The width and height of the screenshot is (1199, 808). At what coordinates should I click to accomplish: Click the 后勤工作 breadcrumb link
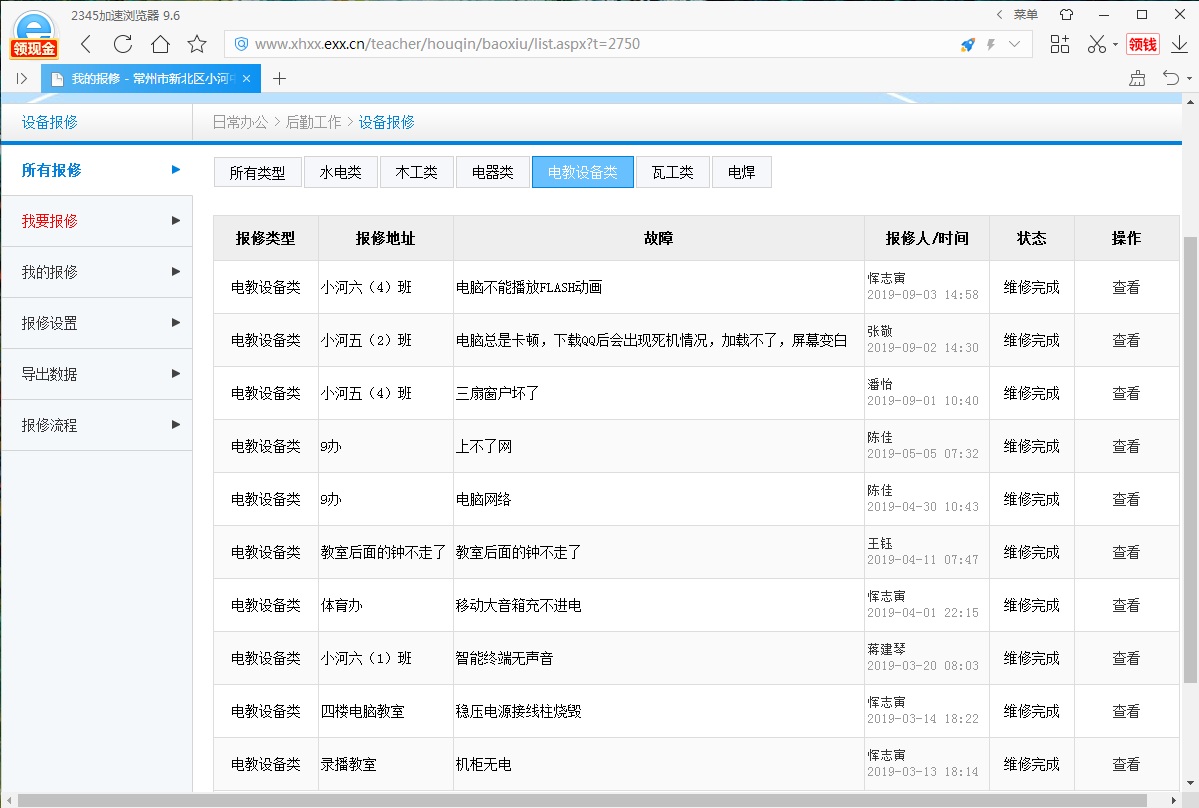(314, 122)
